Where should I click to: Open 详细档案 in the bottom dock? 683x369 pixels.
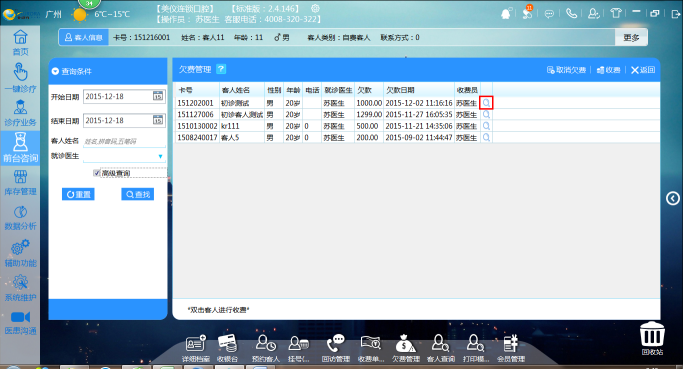(x=196, y=348)
